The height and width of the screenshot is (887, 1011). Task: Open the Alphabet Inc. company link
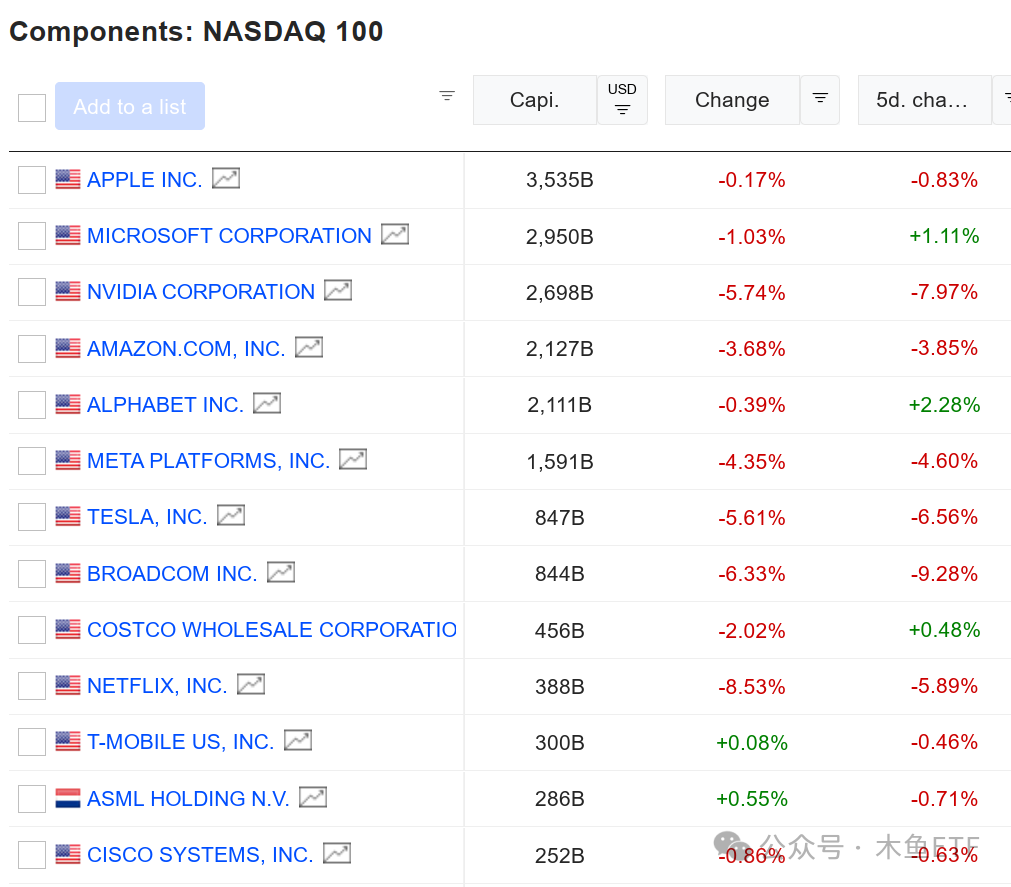pyautogui.click(x=165, y=405)
